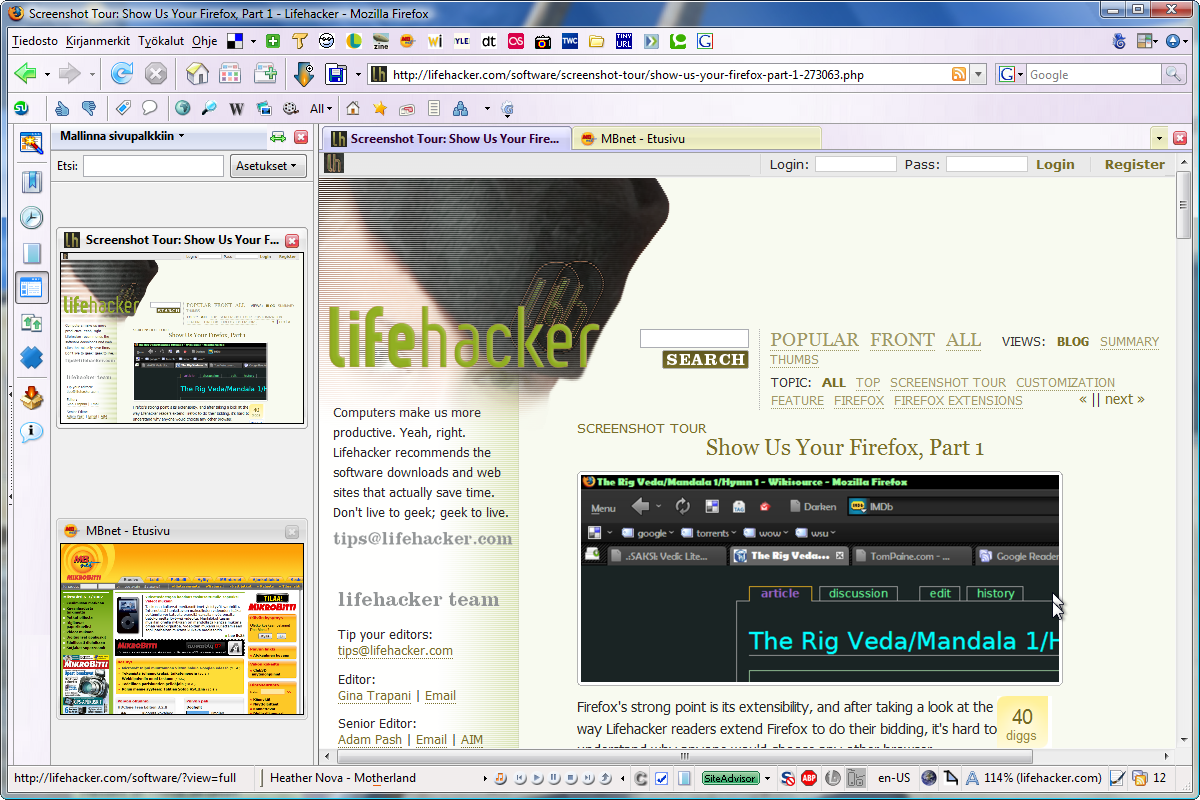Screen dimensions: 1200x800
Task: Click the magnifier search button next to Google
Action: click(1173, 74)
